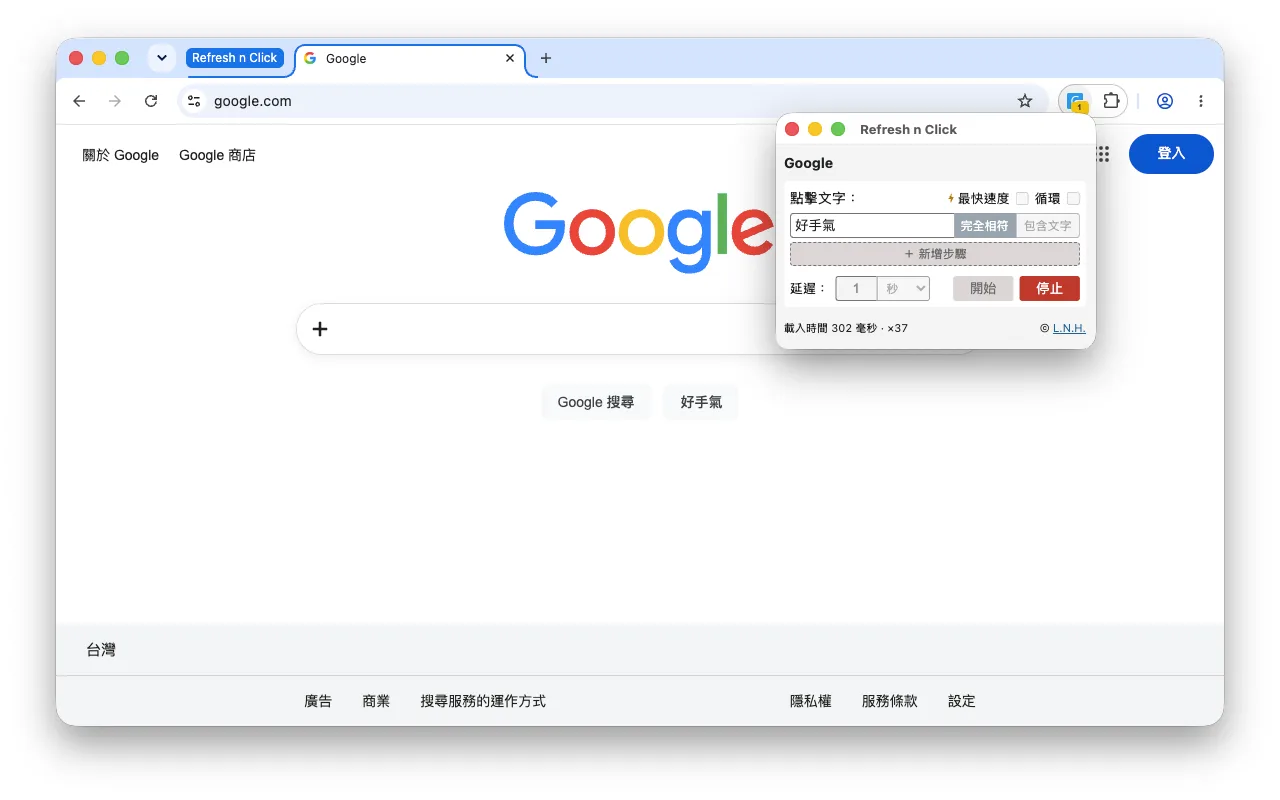1280x800 pixels.
Task: Select the Refresh n Click tab group label
Action: [235, 58]
